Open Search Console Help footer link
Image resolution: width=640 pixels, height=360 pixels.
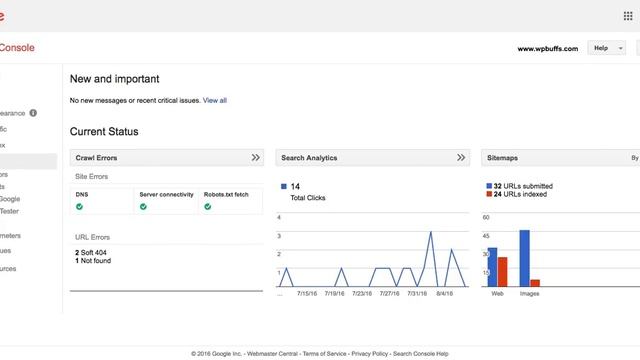pos(420,353)
